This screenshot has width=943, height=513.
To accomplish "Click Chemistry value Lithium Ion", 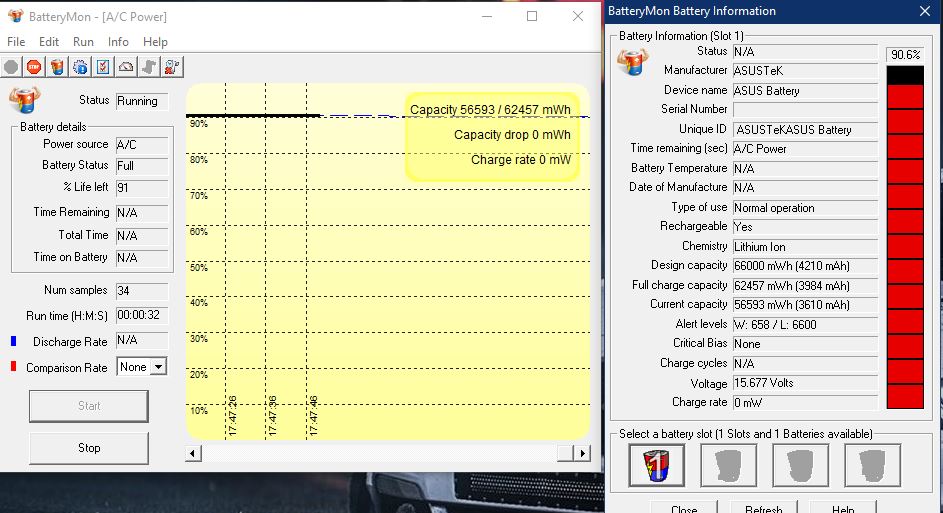I will pos(805,247).
